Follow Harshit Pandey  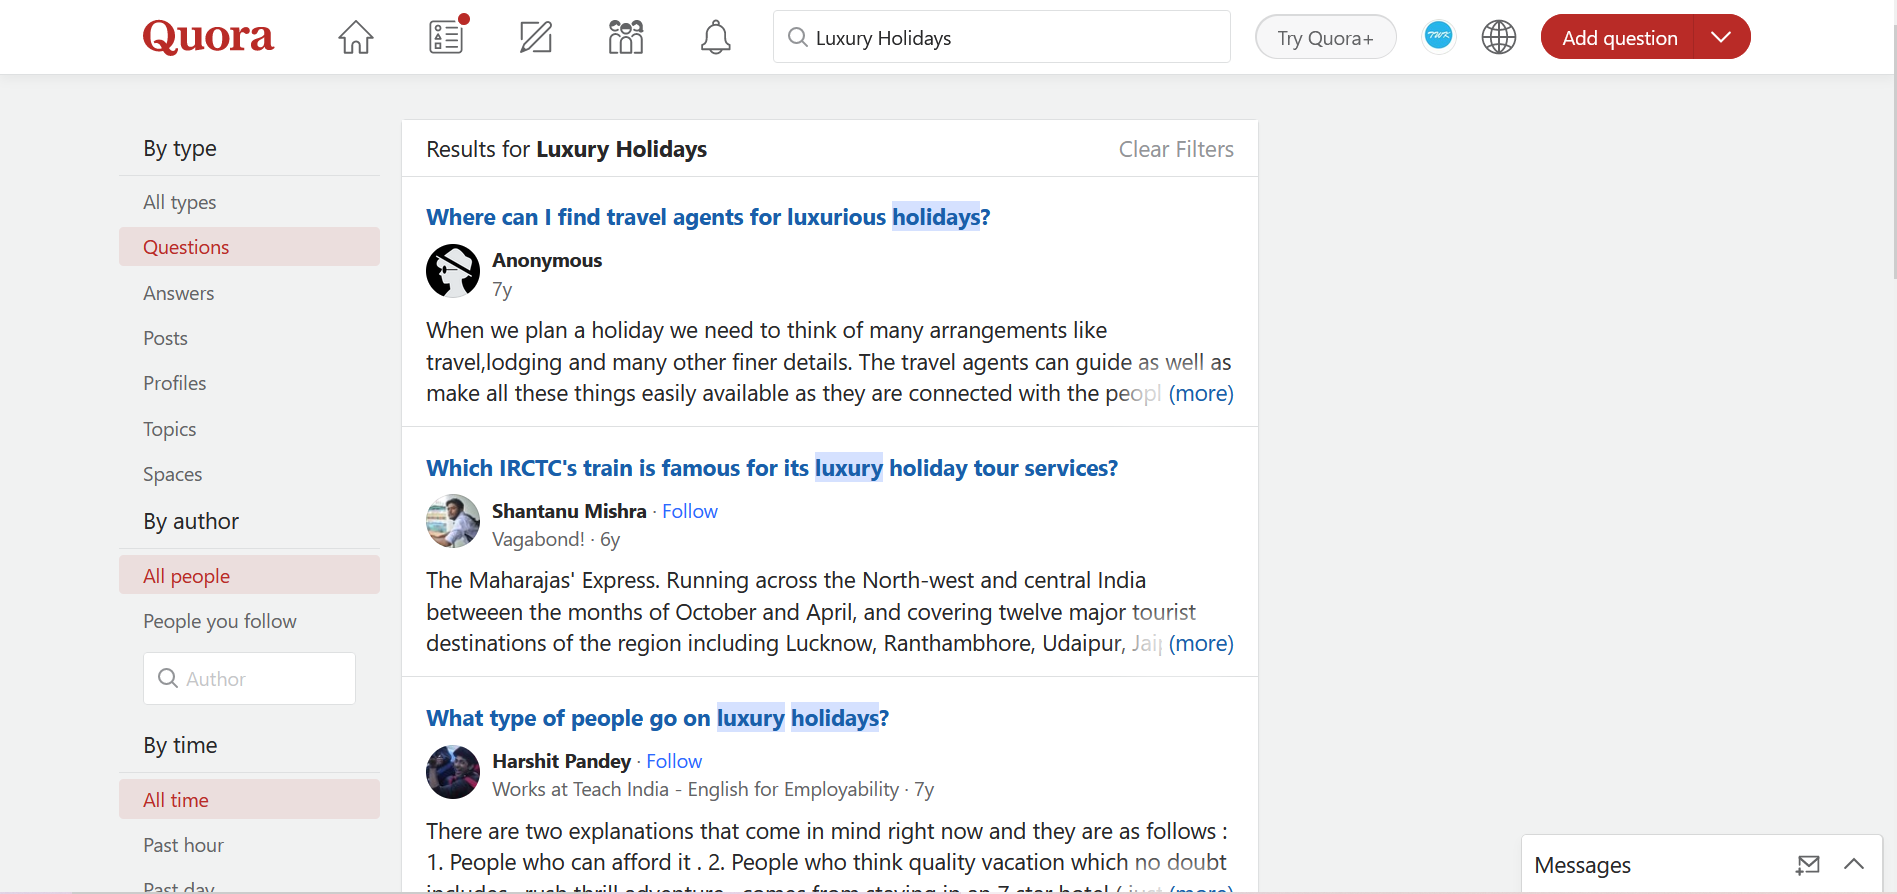[x=674, y=761]
